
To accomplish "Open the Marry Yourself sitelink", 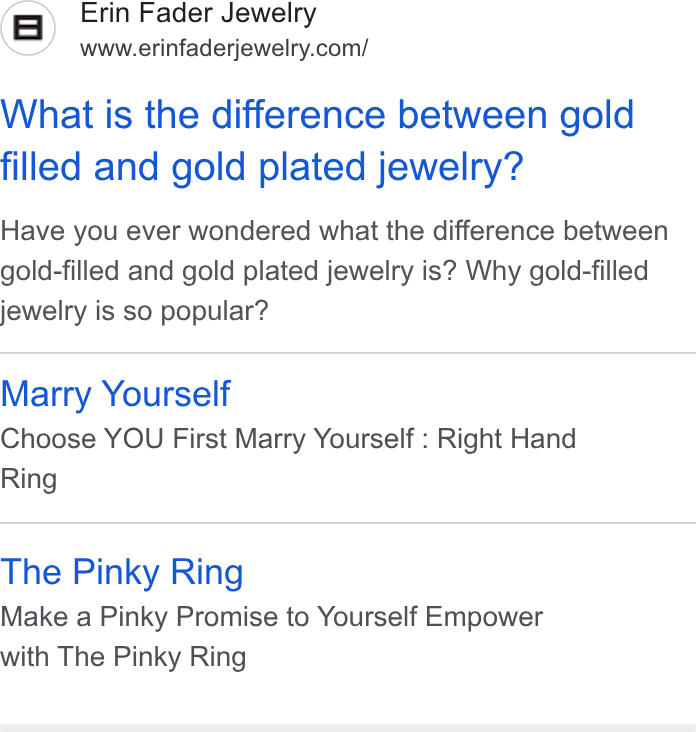I will [115, 394].
